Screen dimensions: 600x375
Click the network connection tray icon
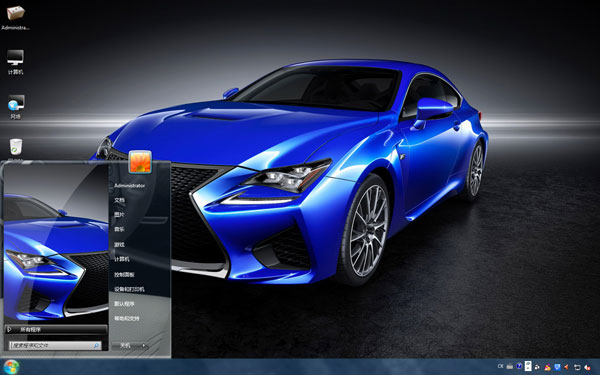577,367
